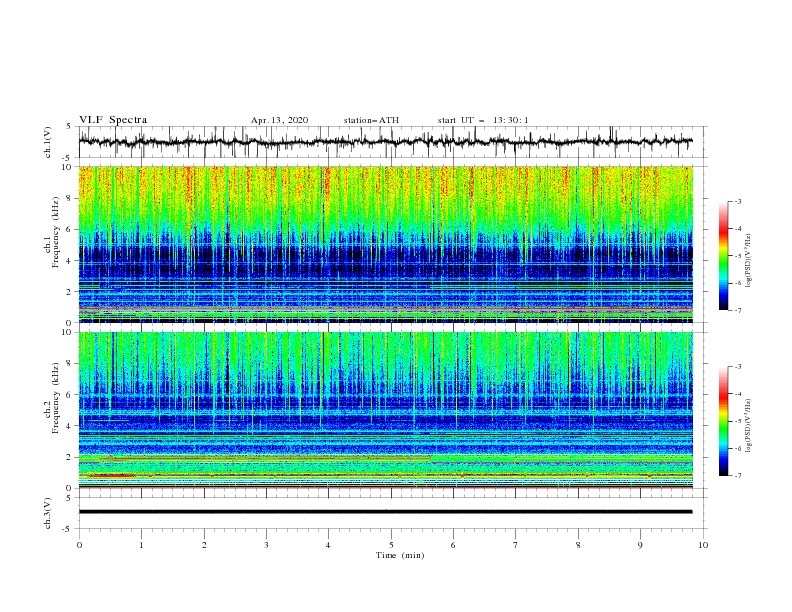Select the lower "log(PSD)(V²/Hz)" colorbar label
792x612 pixels.
click(x=749, y=426)
